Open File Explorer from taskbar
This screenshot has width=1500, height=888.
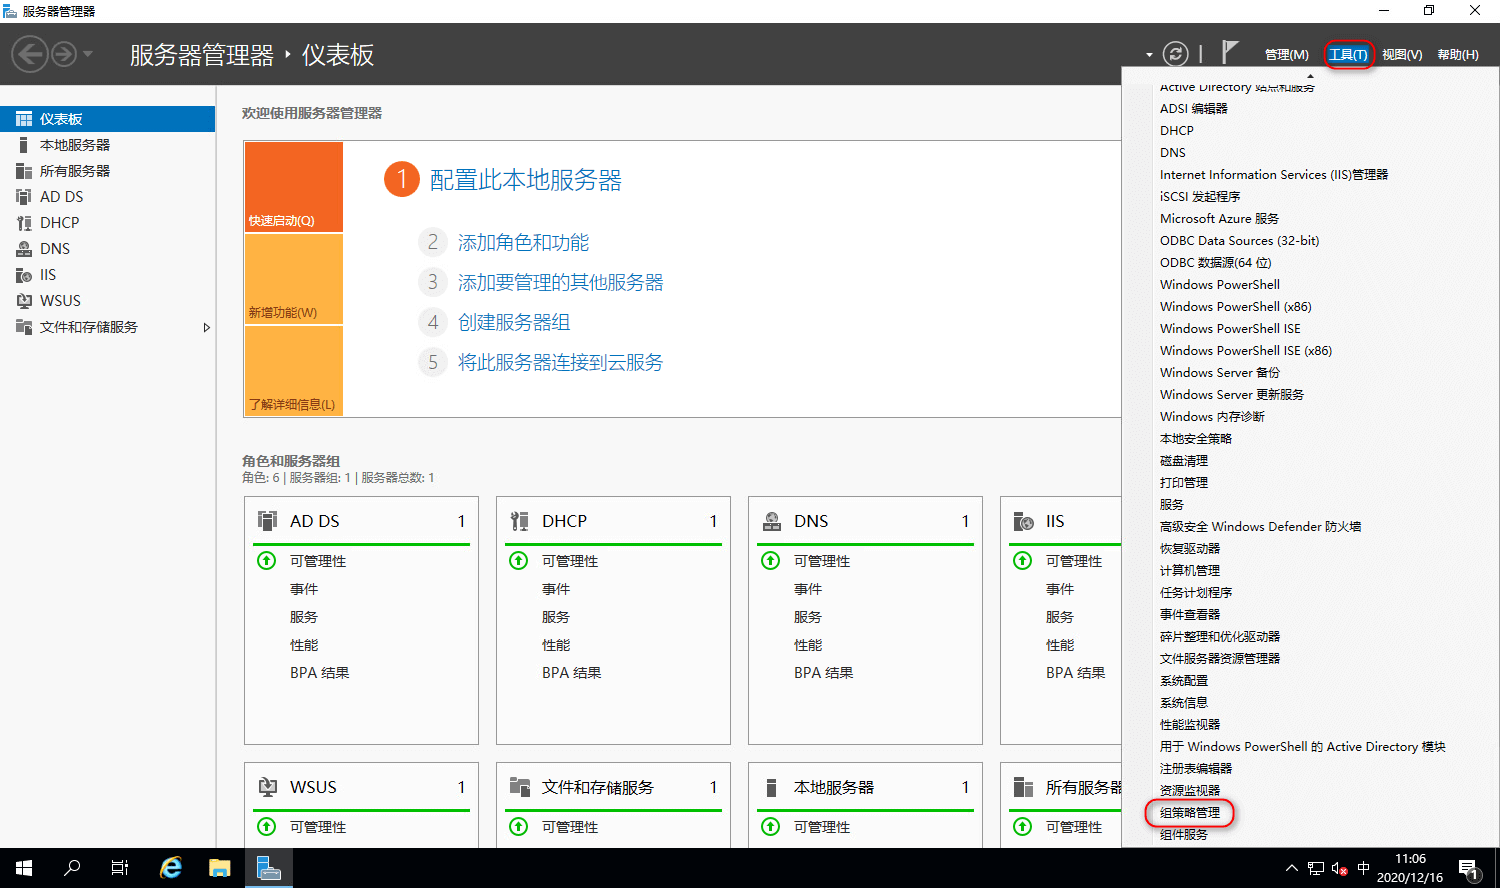coord(219,868)
